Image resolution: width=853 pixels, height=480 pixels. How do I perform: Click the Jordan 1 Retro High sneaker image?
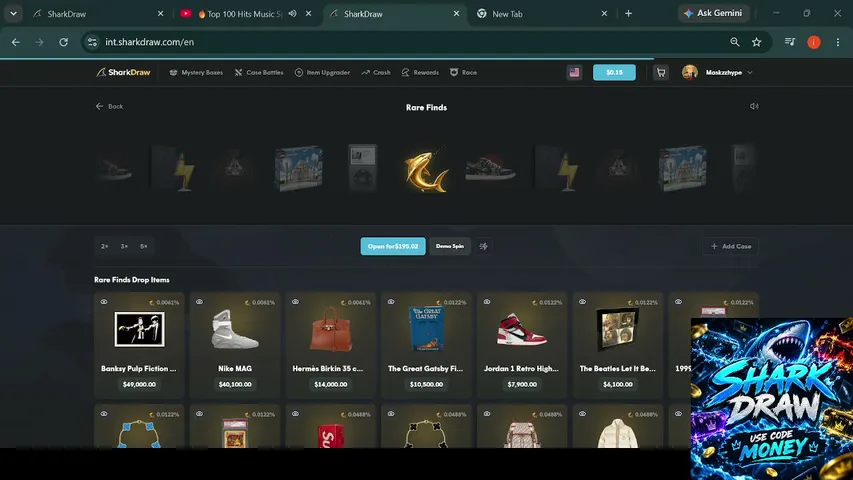pyautogui.click(x=522, y=329)
